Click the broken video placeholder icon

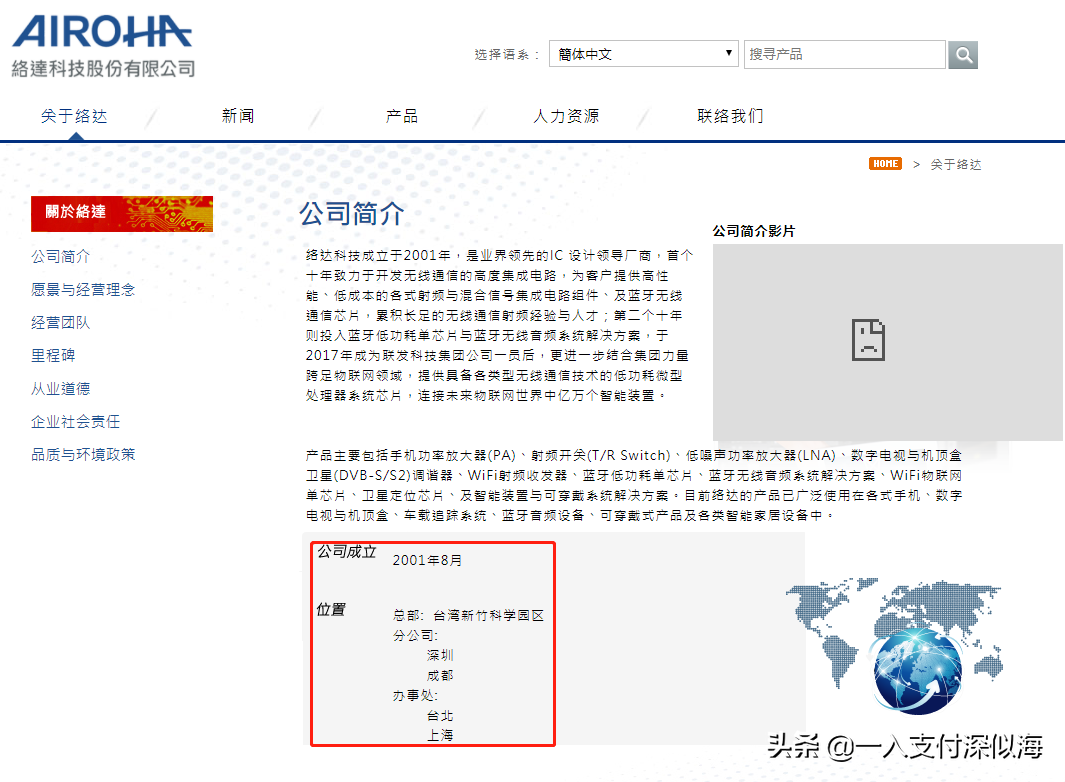point(867,340)
